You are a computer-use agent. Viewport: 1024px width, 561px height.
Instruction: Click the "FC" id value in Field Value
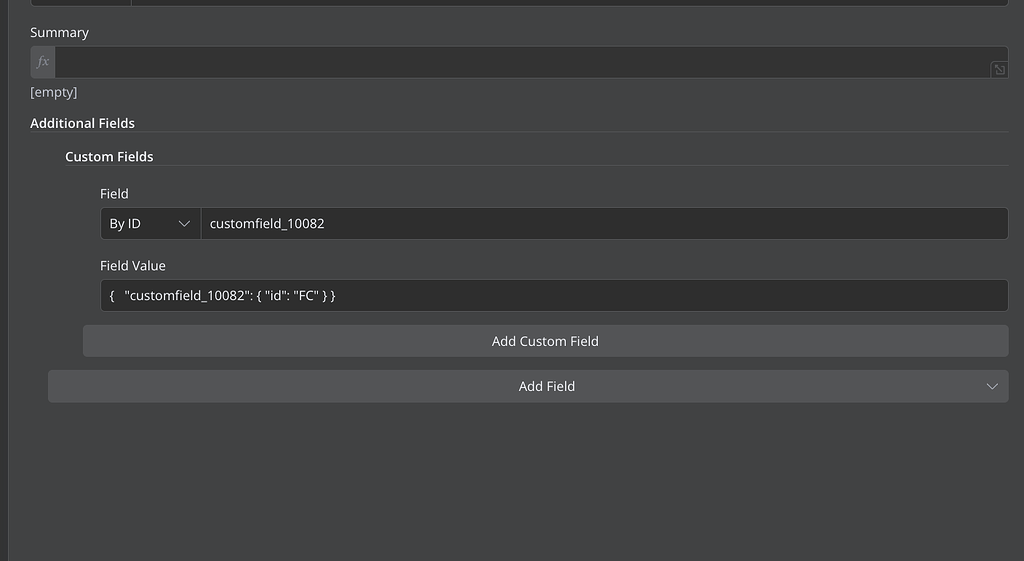coord(306,296)
